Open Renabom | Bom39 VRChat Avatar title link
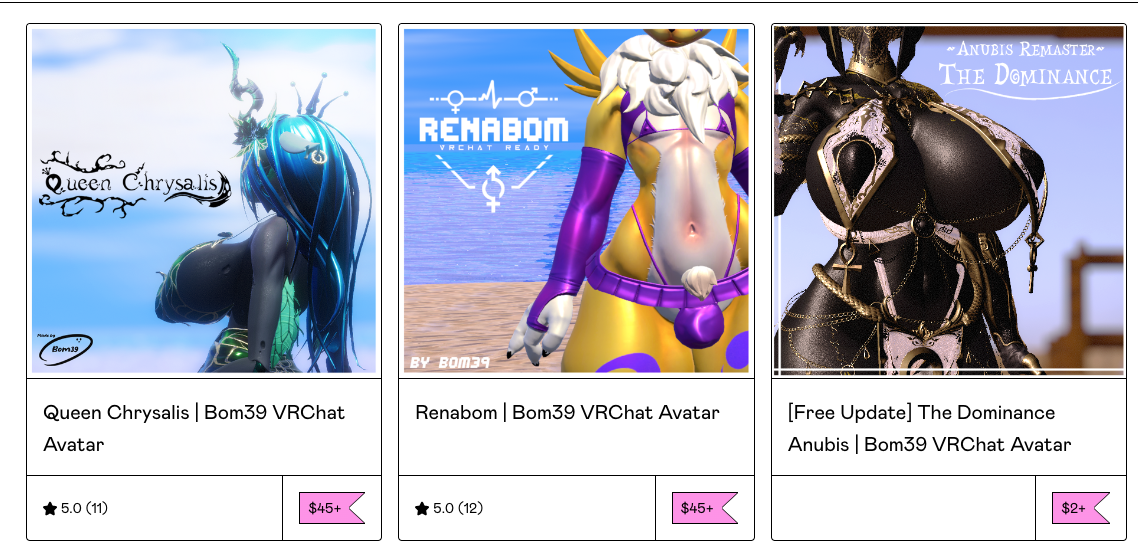This screenshot has width=1138, height=552. 567,413
